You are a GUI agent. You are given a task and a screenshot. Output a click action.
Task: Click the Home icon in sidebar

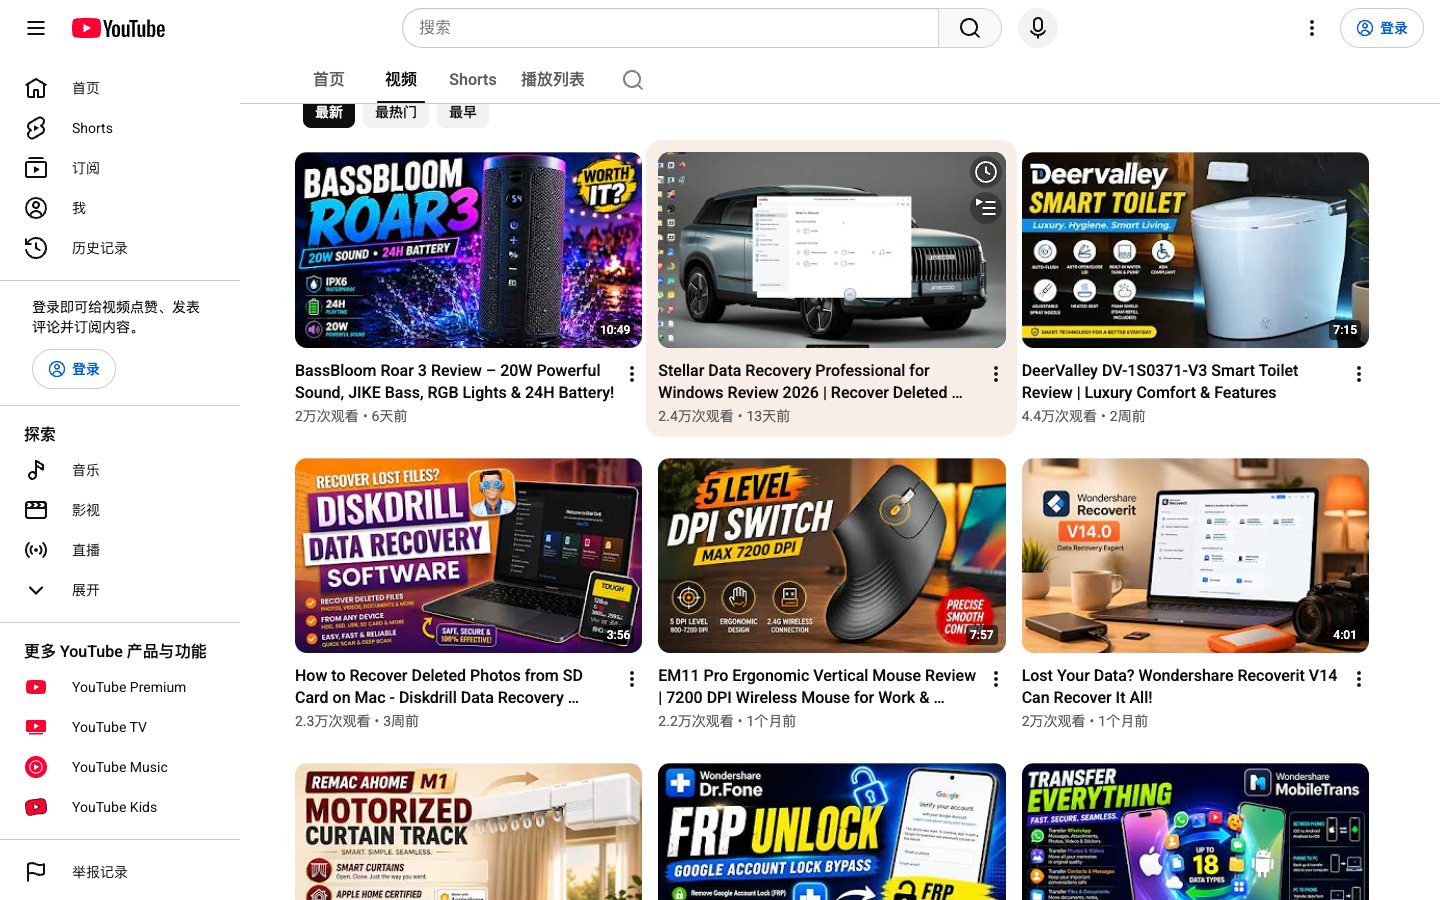pyautogui.click(x=36, y=88)
